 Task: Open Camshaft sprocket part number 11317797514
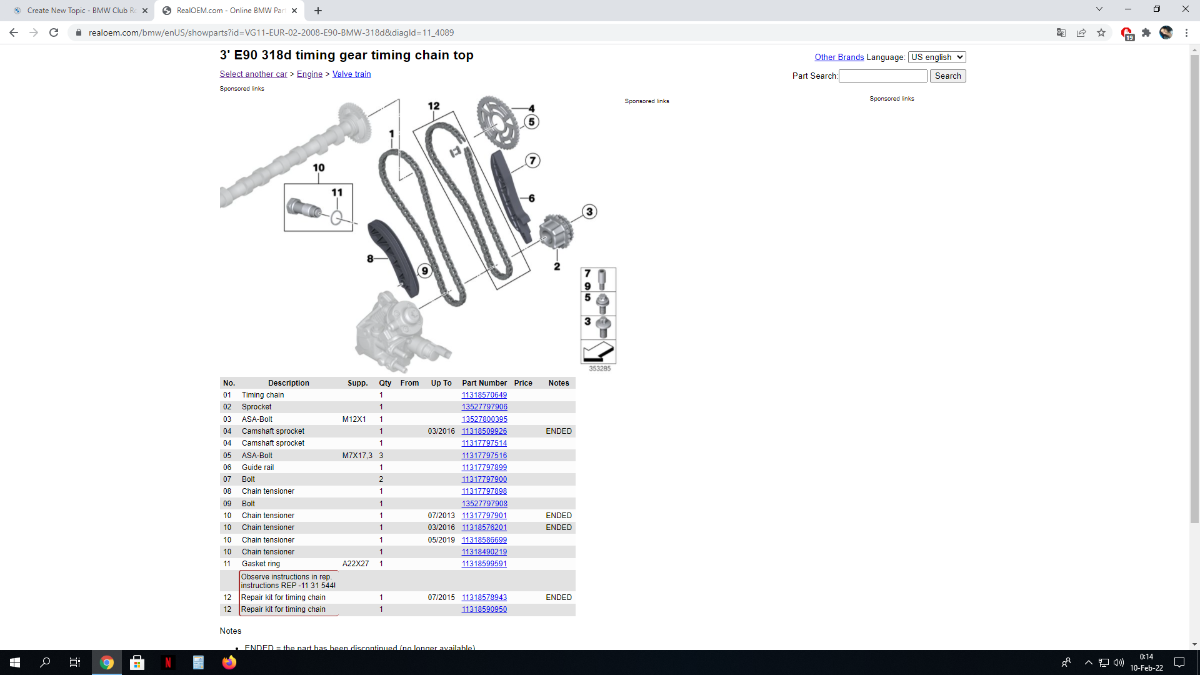(x=484, y=443)
